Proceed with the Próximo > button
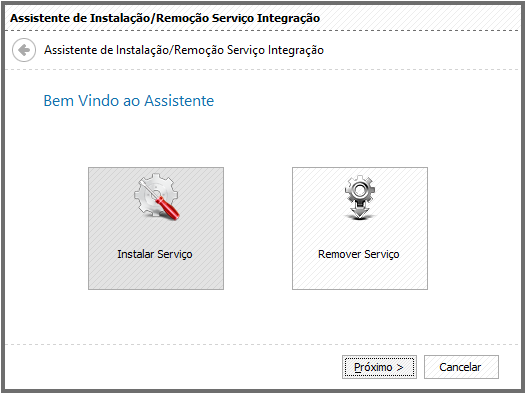 [x=379, y=367]
